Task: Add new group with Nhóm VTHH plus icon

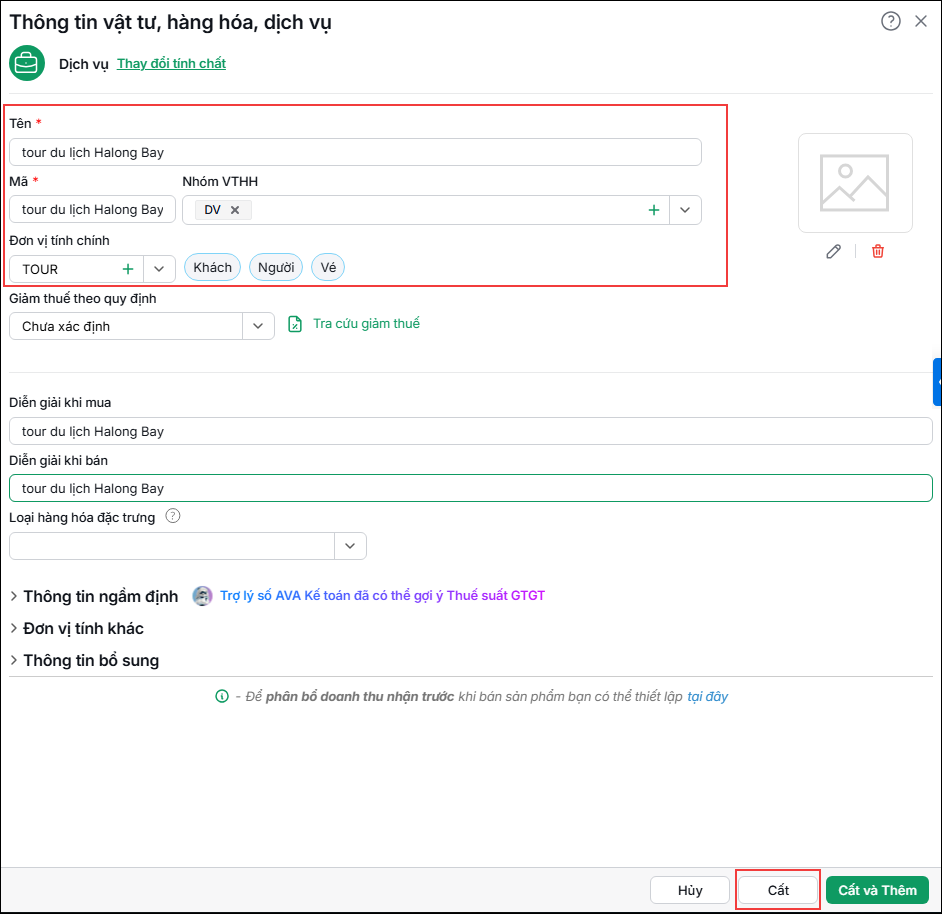Action: point(654,210)
